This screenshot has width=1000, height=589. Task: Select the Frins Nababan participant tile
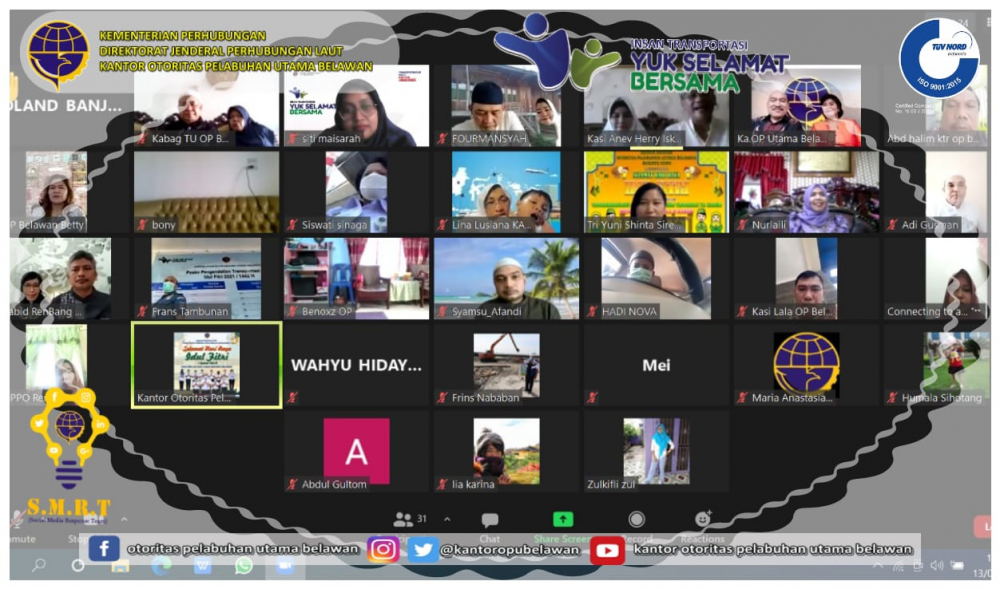tap(506, 365)
